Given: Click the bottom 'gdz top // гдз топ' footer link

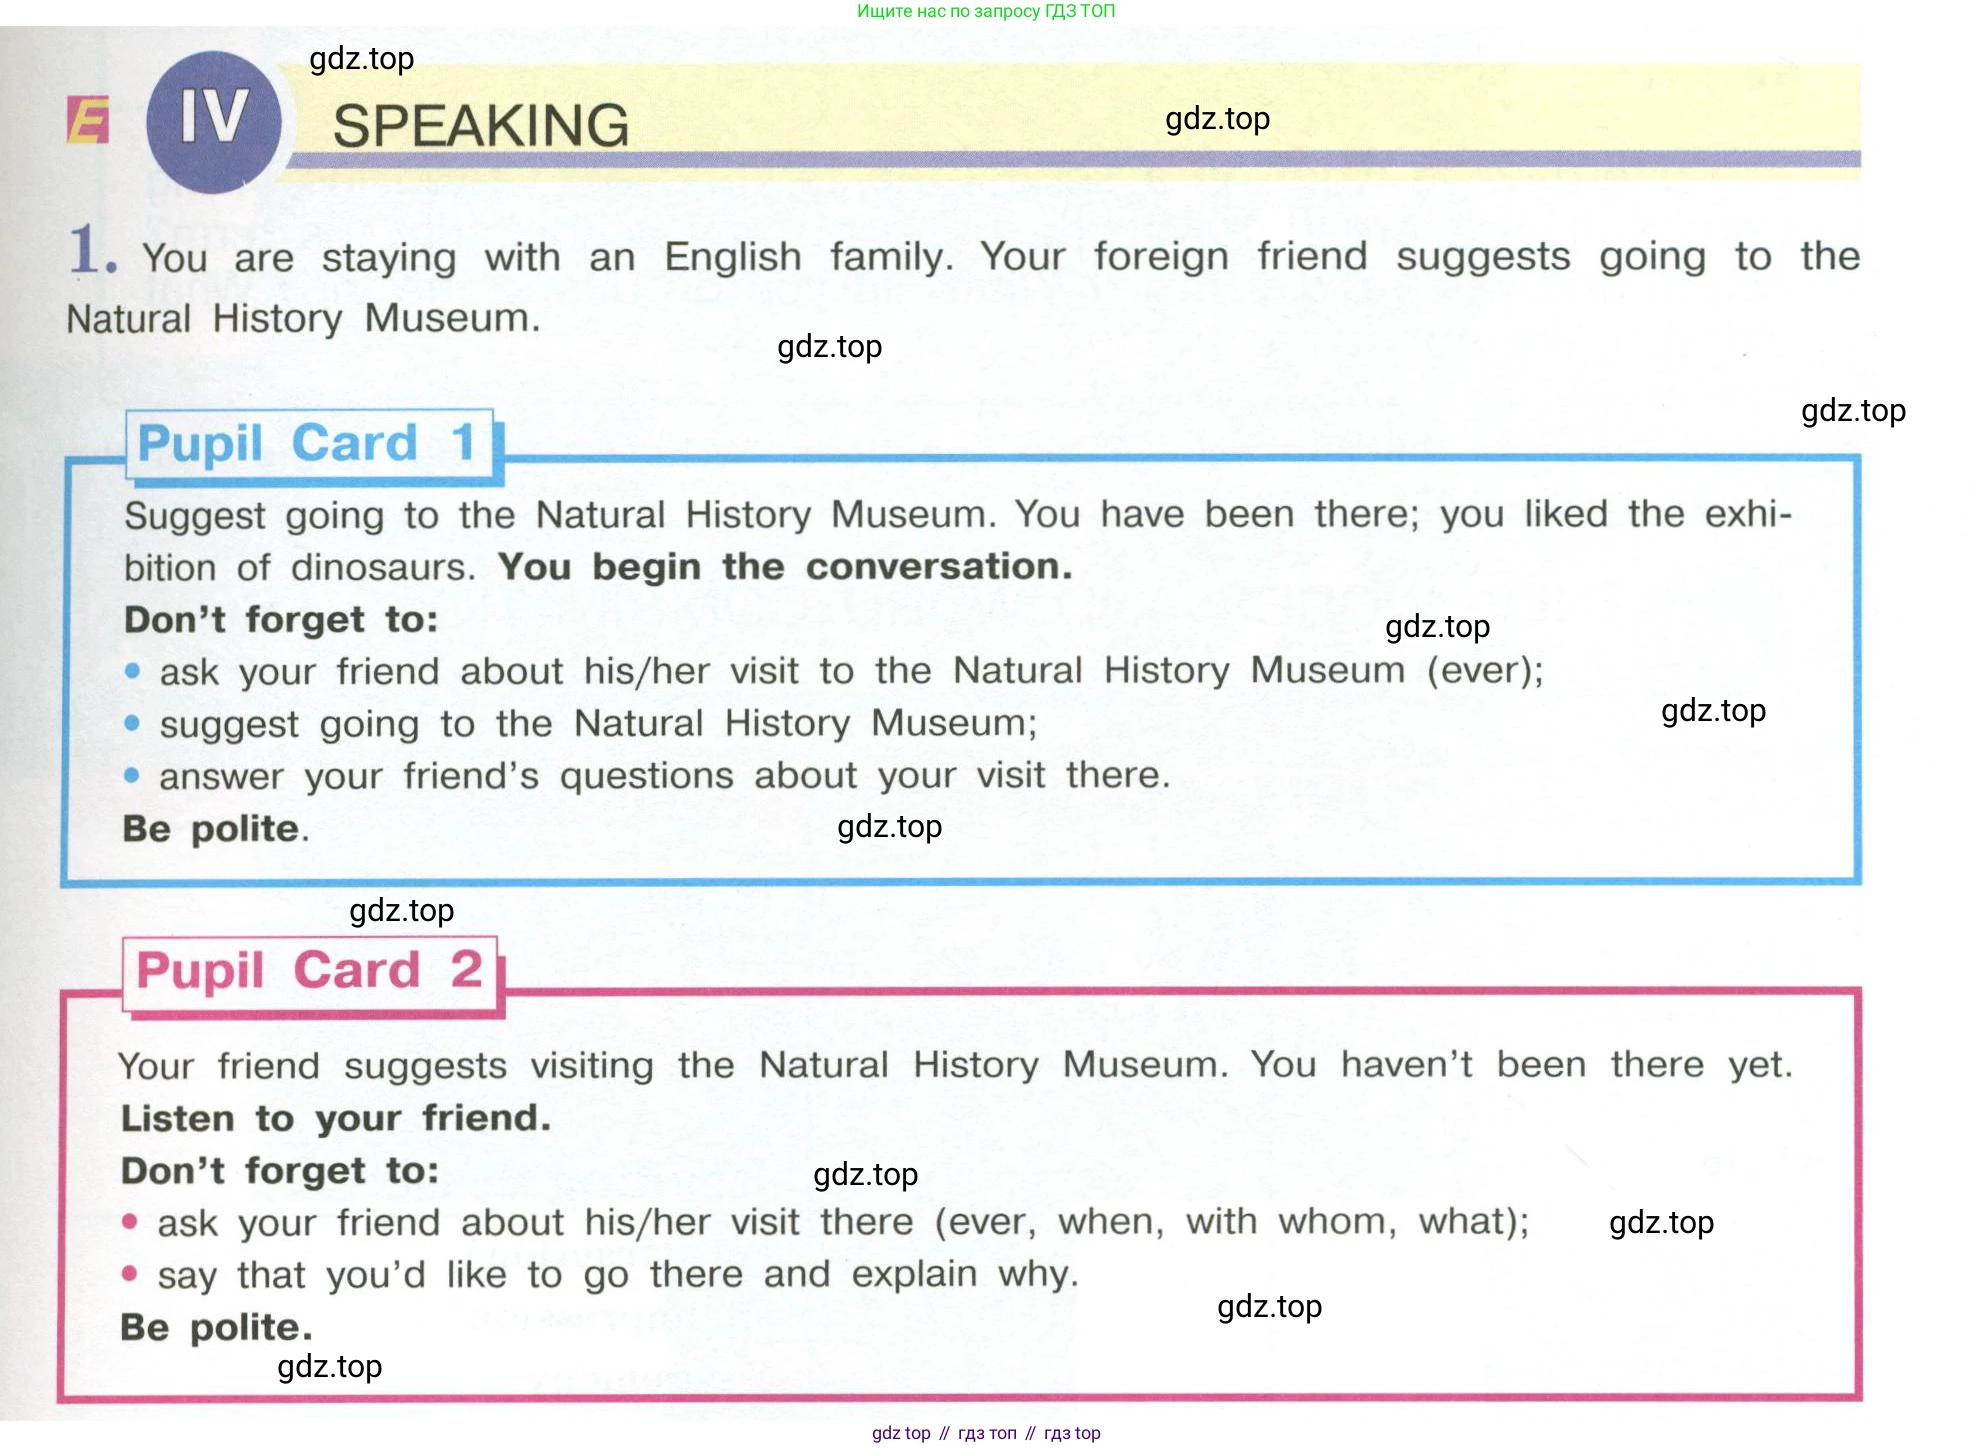Looking at the screenshot, I should pos(985,1433).
